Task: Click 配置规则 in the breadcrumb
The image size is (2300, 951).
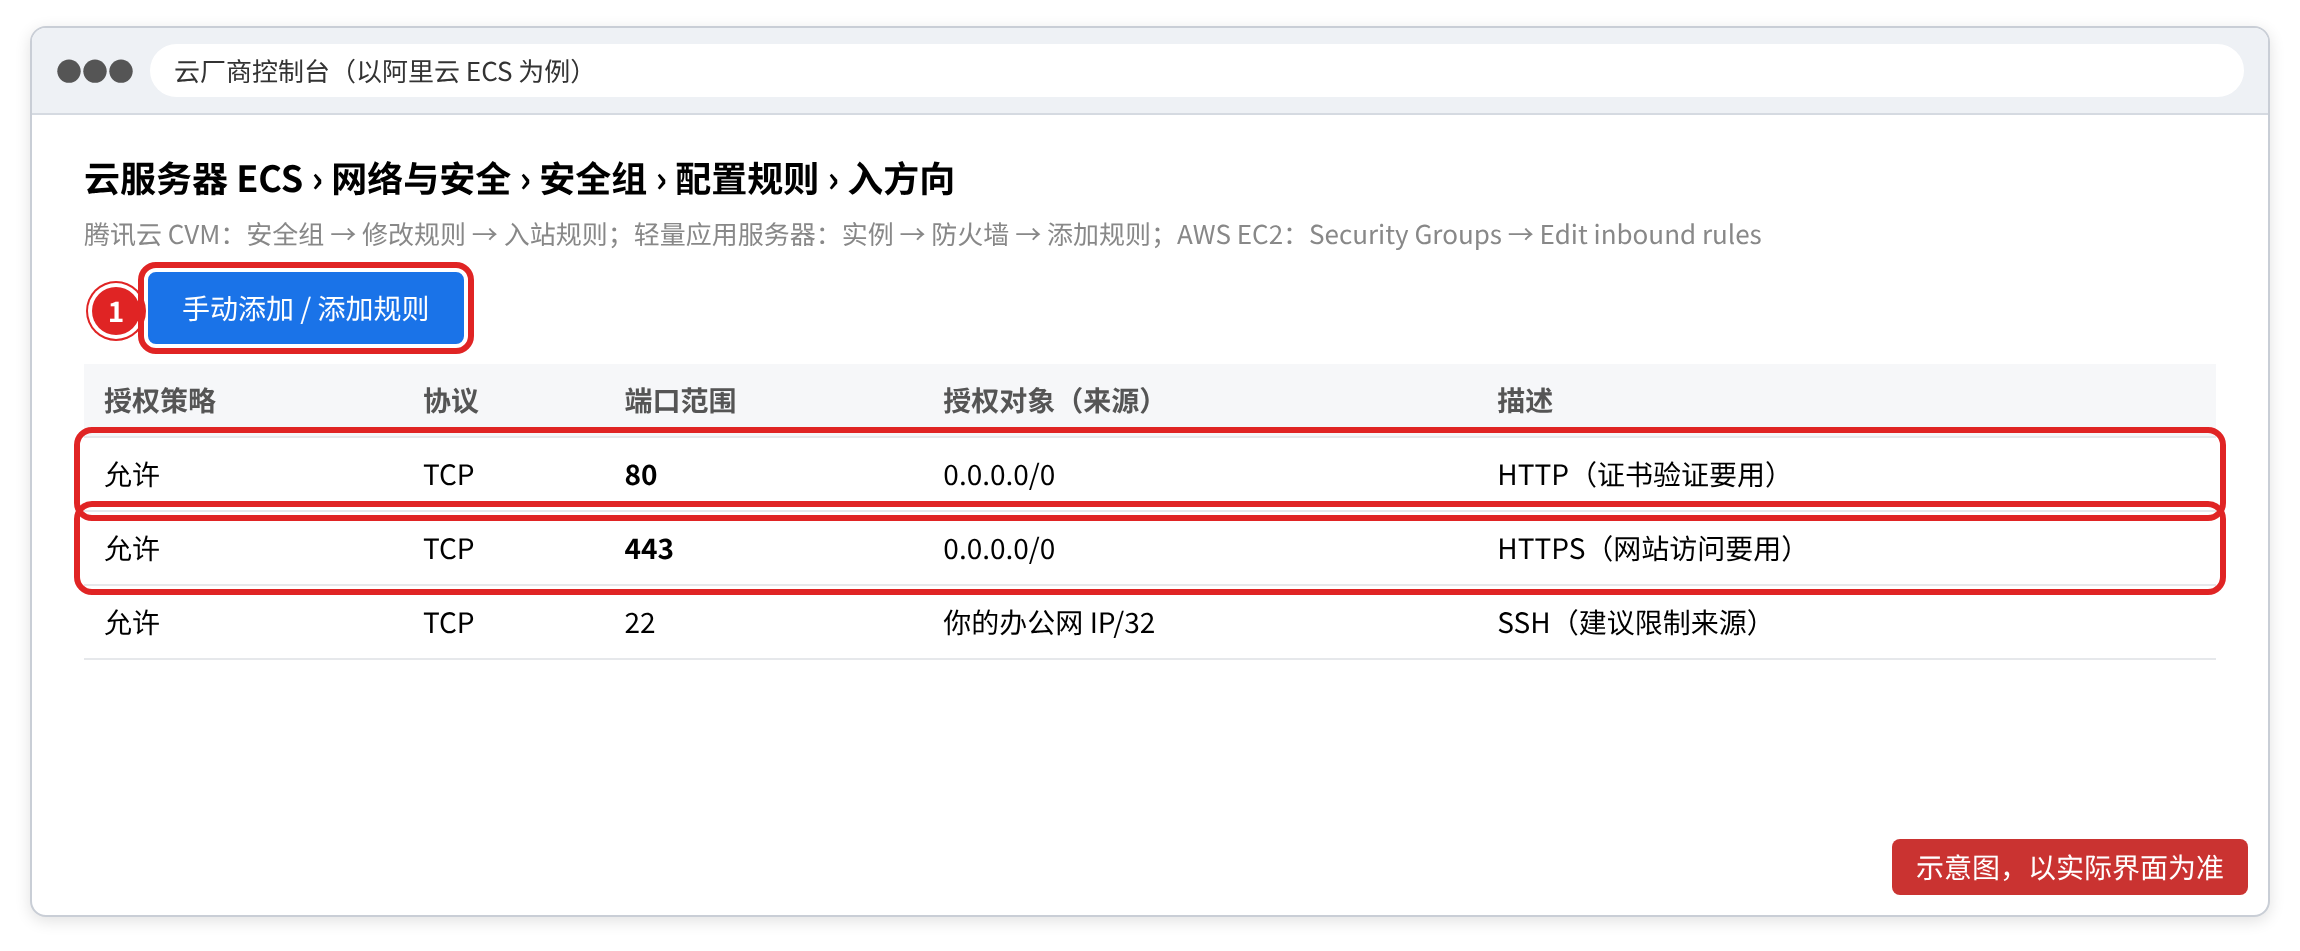Action: tap(747, 180)
